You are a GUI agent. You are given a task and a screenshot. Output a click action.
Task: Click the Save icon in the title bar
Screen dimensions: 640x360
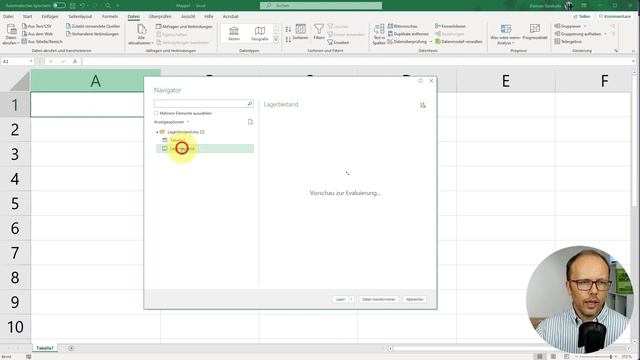coord(73,5)
